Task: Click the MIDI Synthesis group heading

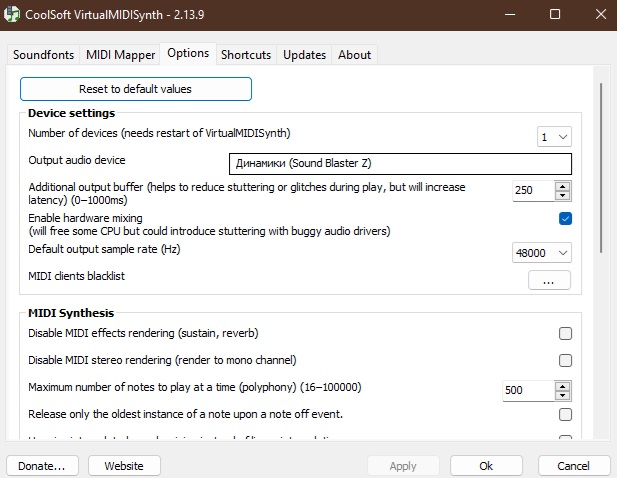Action: click(71, 313)
